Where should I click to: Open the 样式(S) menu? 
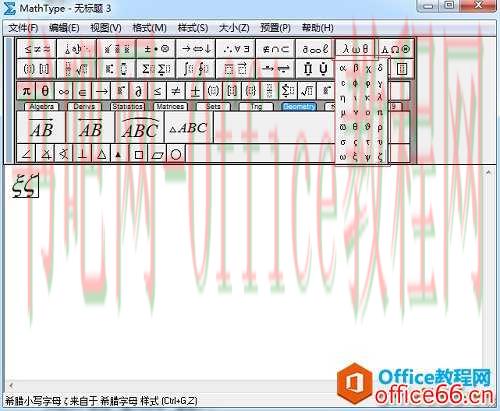(193, 28)
